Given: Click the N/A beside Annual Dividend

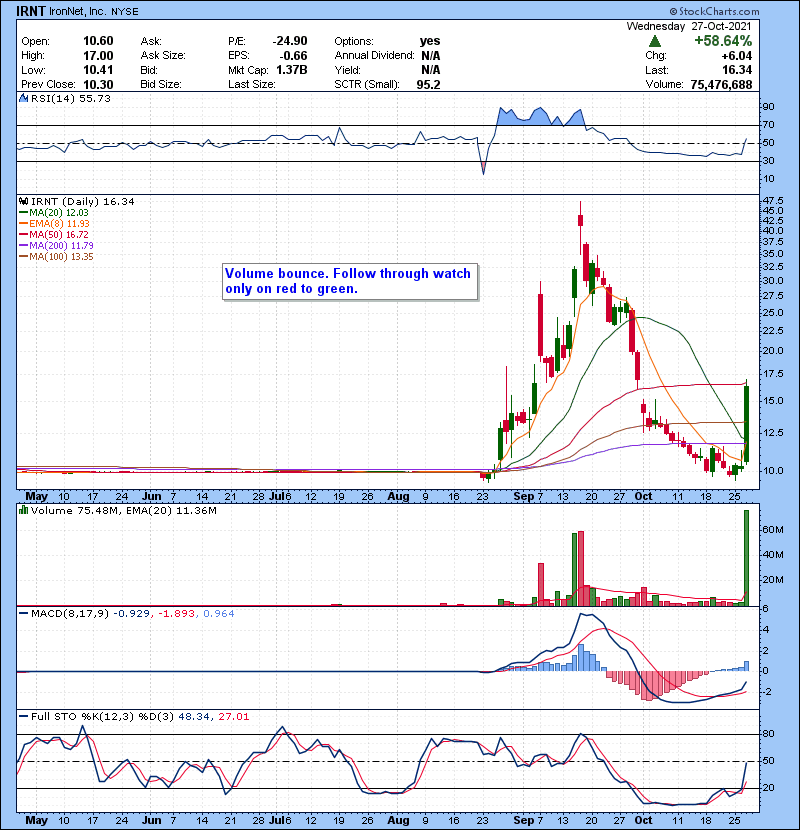Looking at the screenshot, I should coord(430,56).
